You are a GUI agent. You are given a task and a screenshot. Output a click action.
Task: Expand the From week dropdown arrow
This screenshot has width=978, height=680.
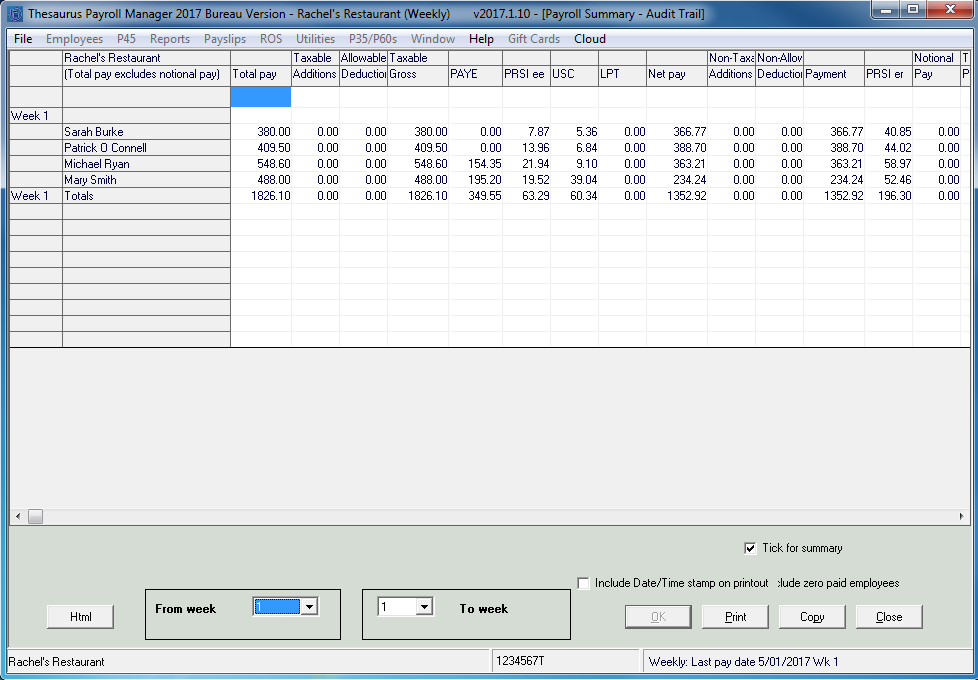point(309,607)
